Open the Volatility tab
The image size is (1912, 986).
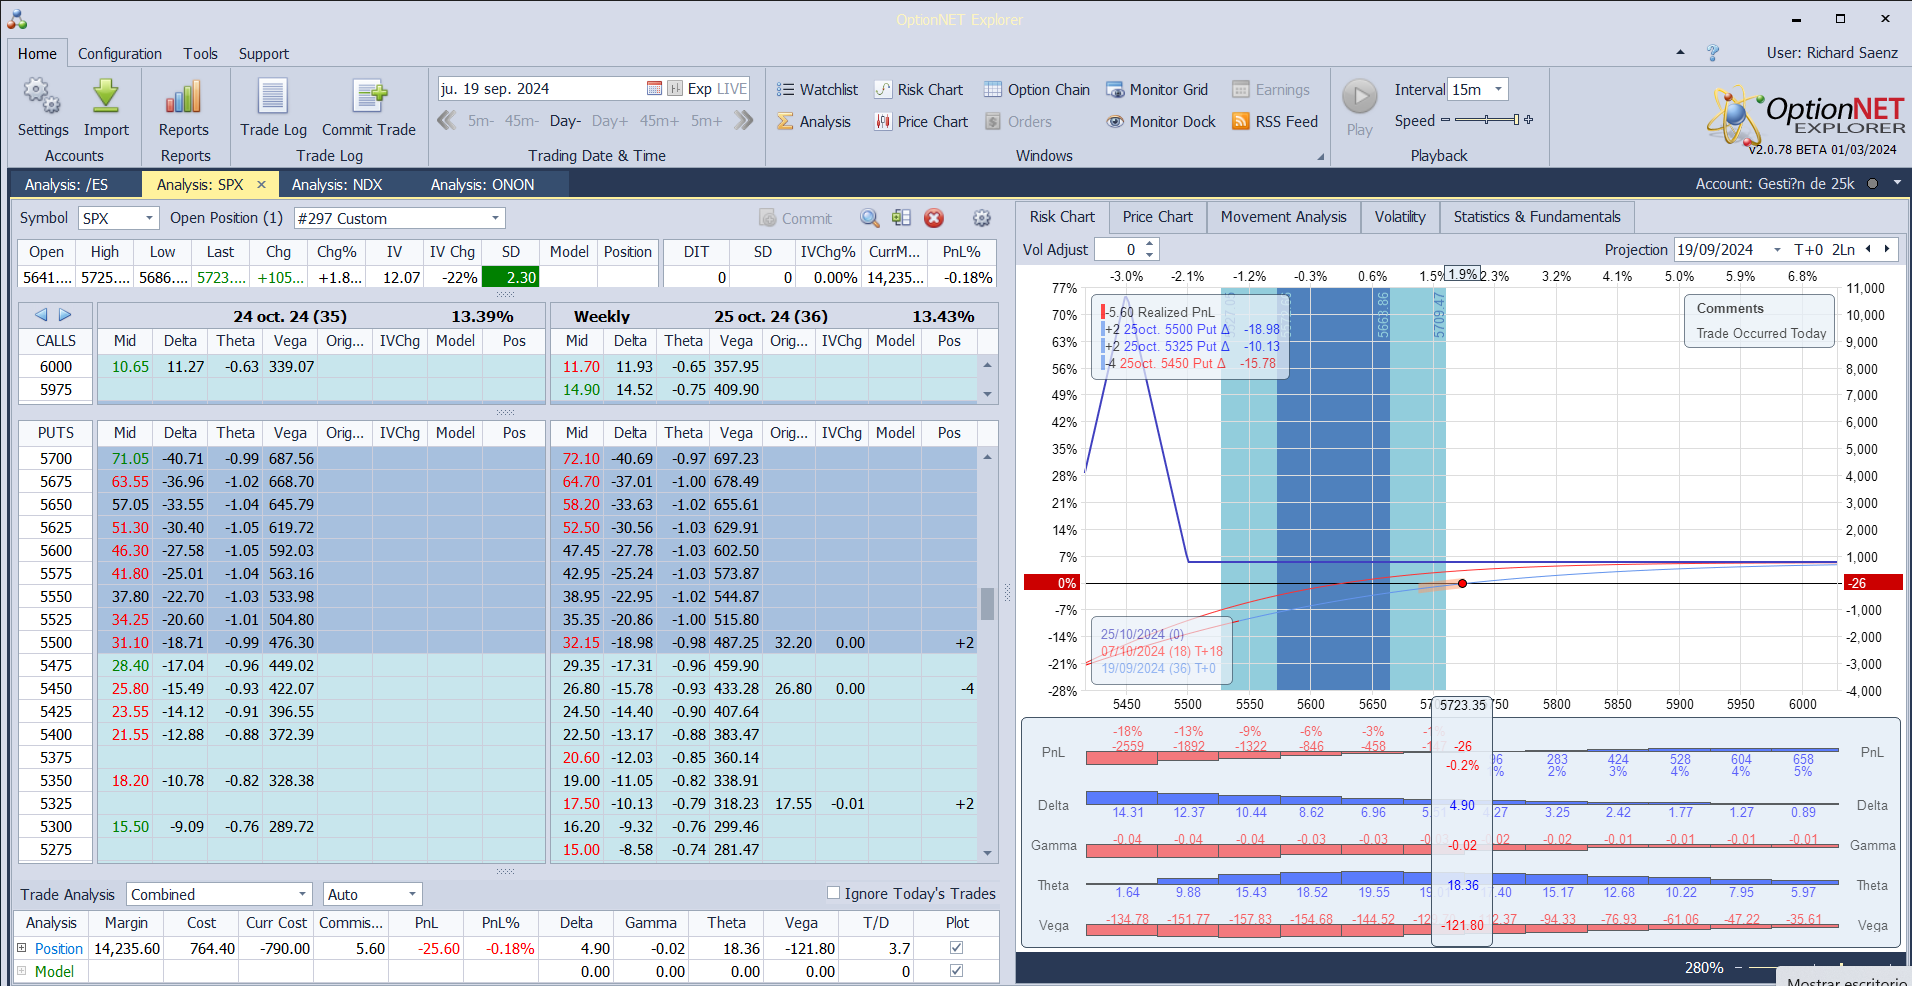pos(1399,217)
